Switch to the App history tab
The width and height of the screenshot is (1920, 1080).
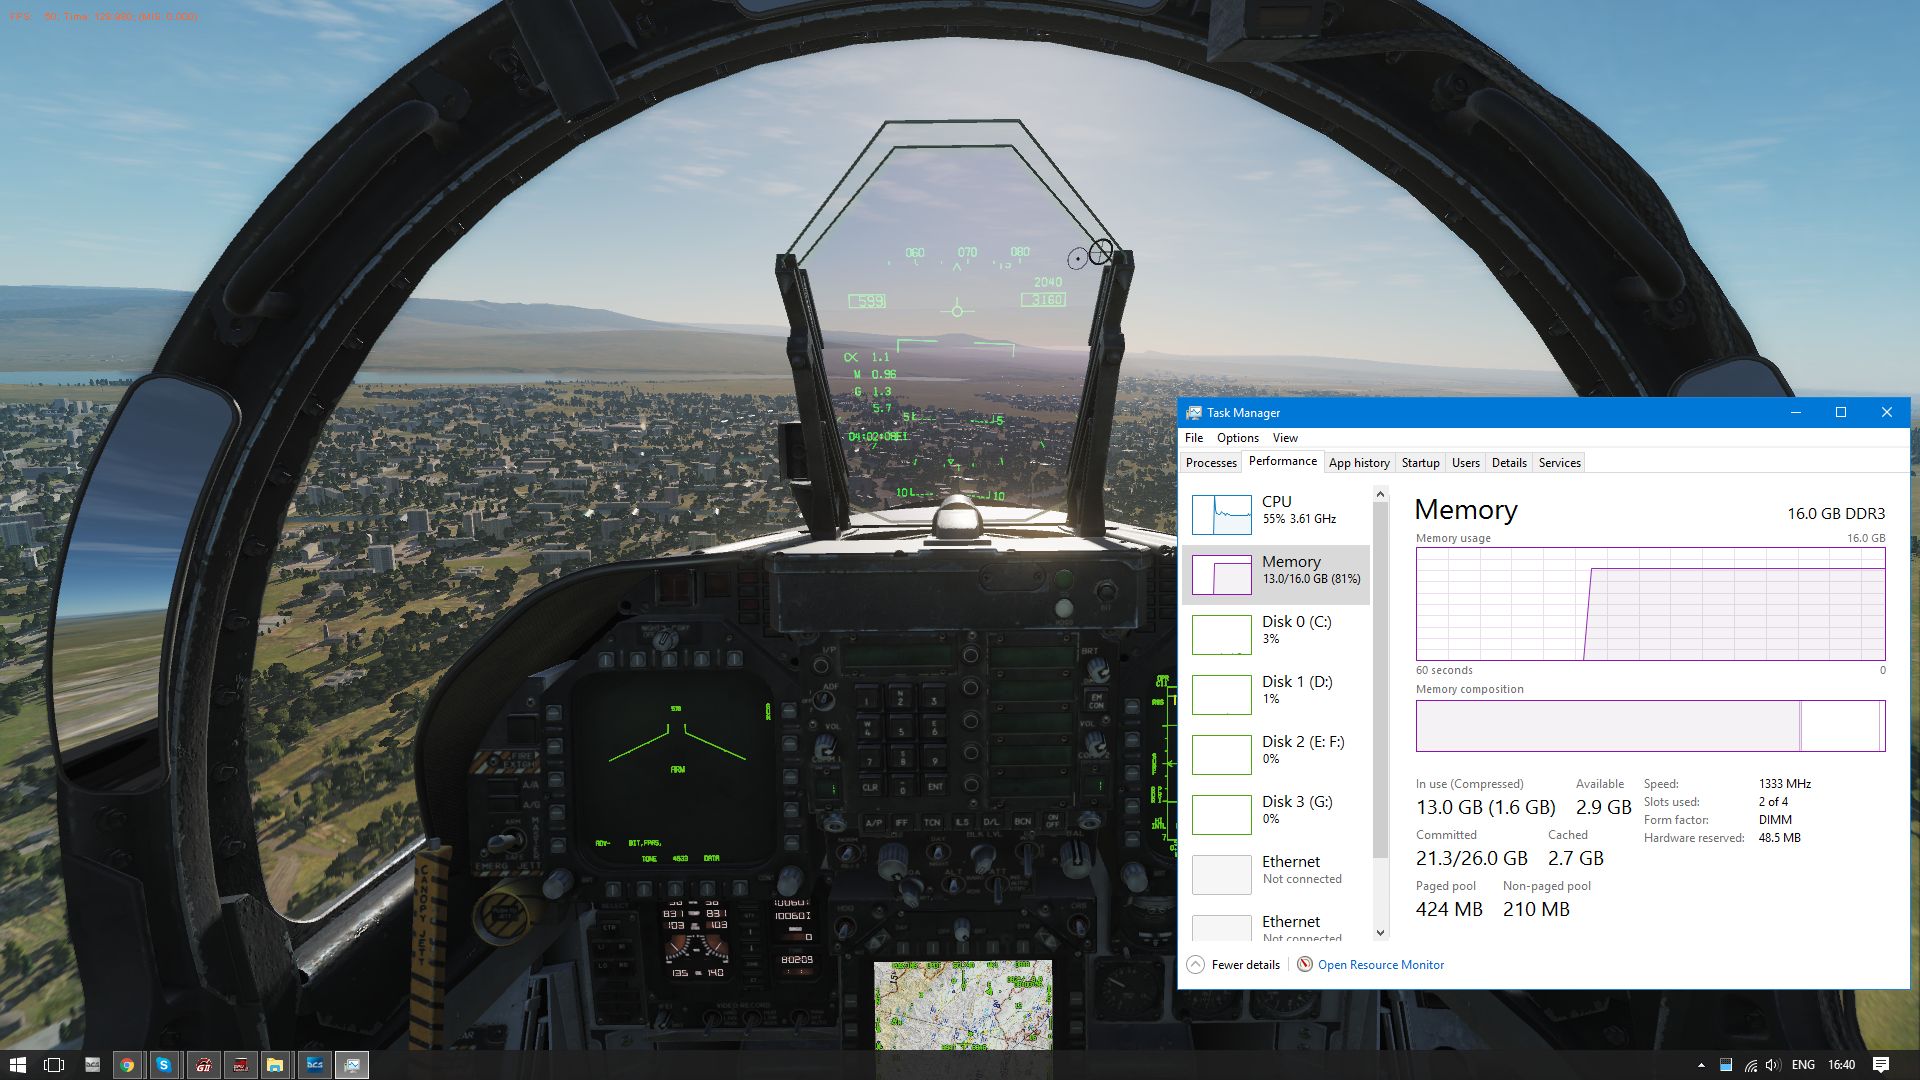(x=1359, y=463)
